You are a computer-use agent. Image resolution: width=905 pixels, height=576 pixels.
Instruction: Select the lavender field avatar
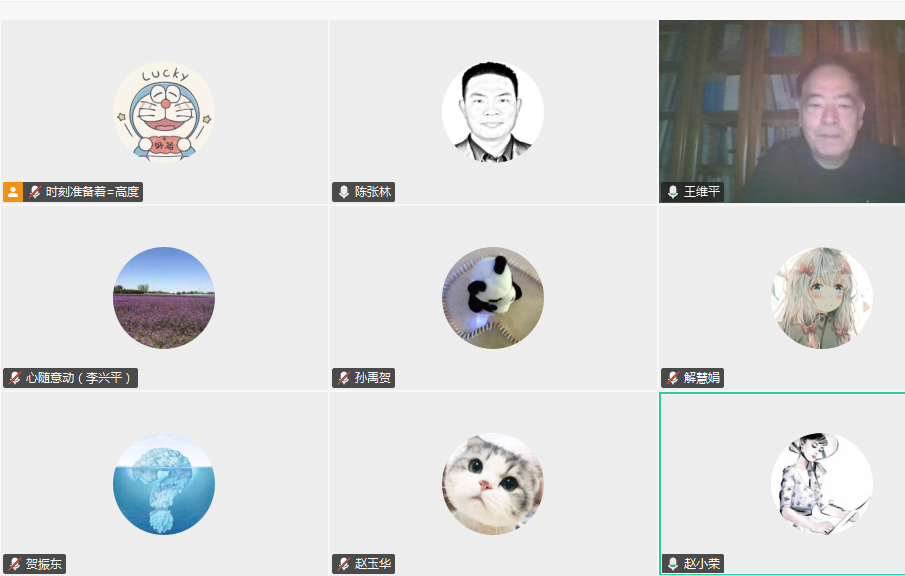click(x=164, y=298)
